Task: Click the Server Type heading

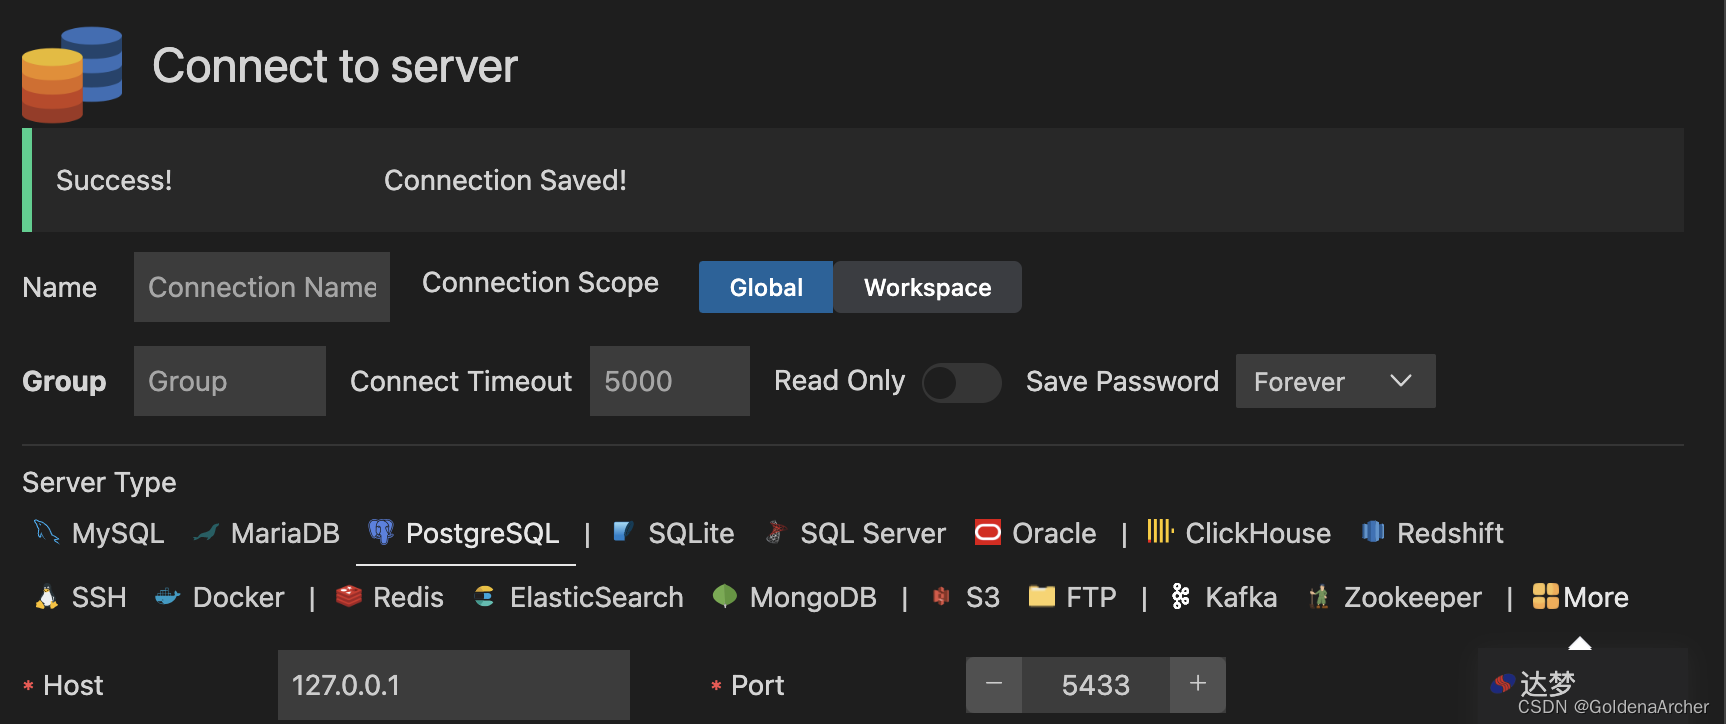Action: [x=99, y=482]
